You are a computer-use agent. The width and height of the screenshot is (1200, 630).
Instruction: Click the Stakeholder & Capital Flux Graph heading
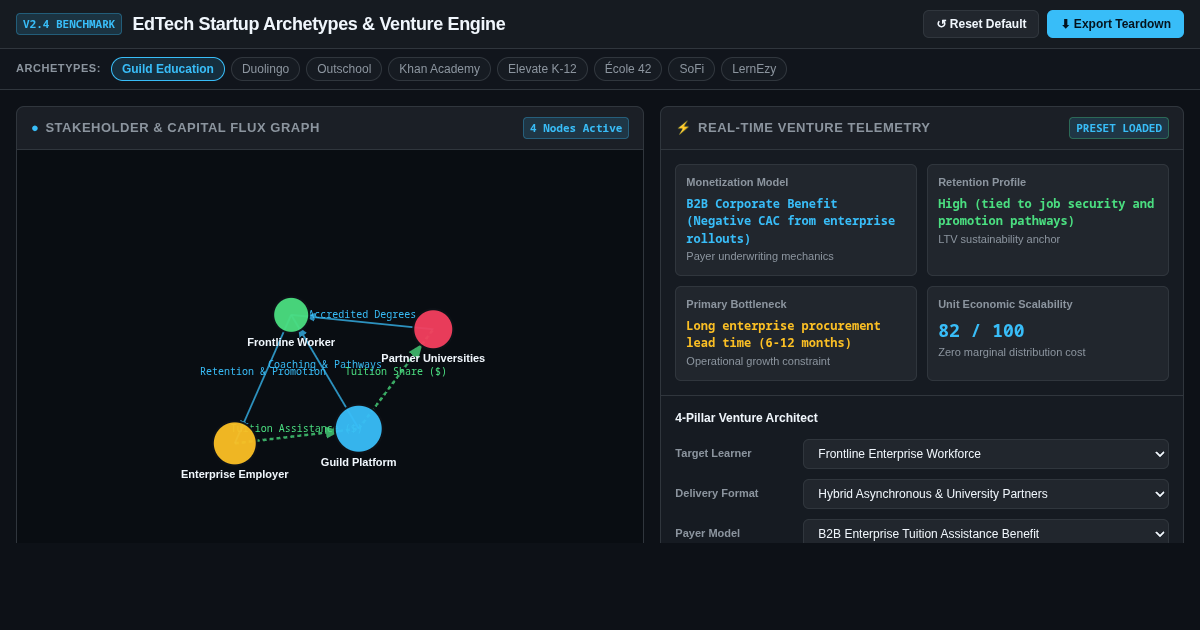click(x=183, y=128)
